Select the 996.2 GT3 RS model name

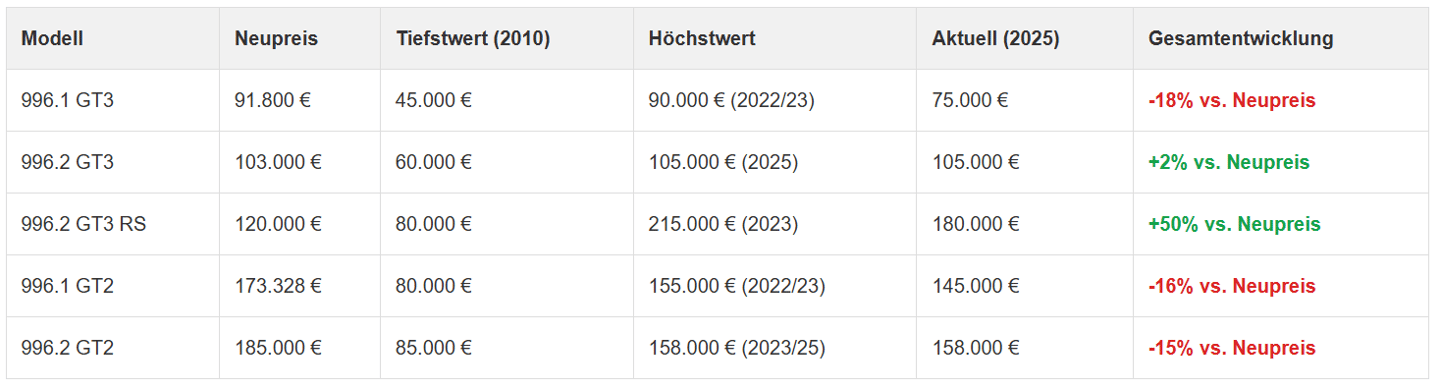click(x=83, y=224)
